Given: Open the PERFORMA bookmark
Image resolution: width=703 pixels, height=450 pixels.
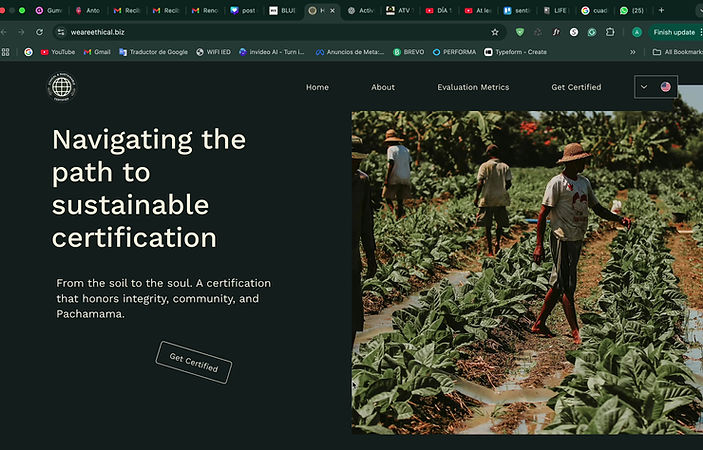Looking at the screenshot, I should [x=454, y=52].
